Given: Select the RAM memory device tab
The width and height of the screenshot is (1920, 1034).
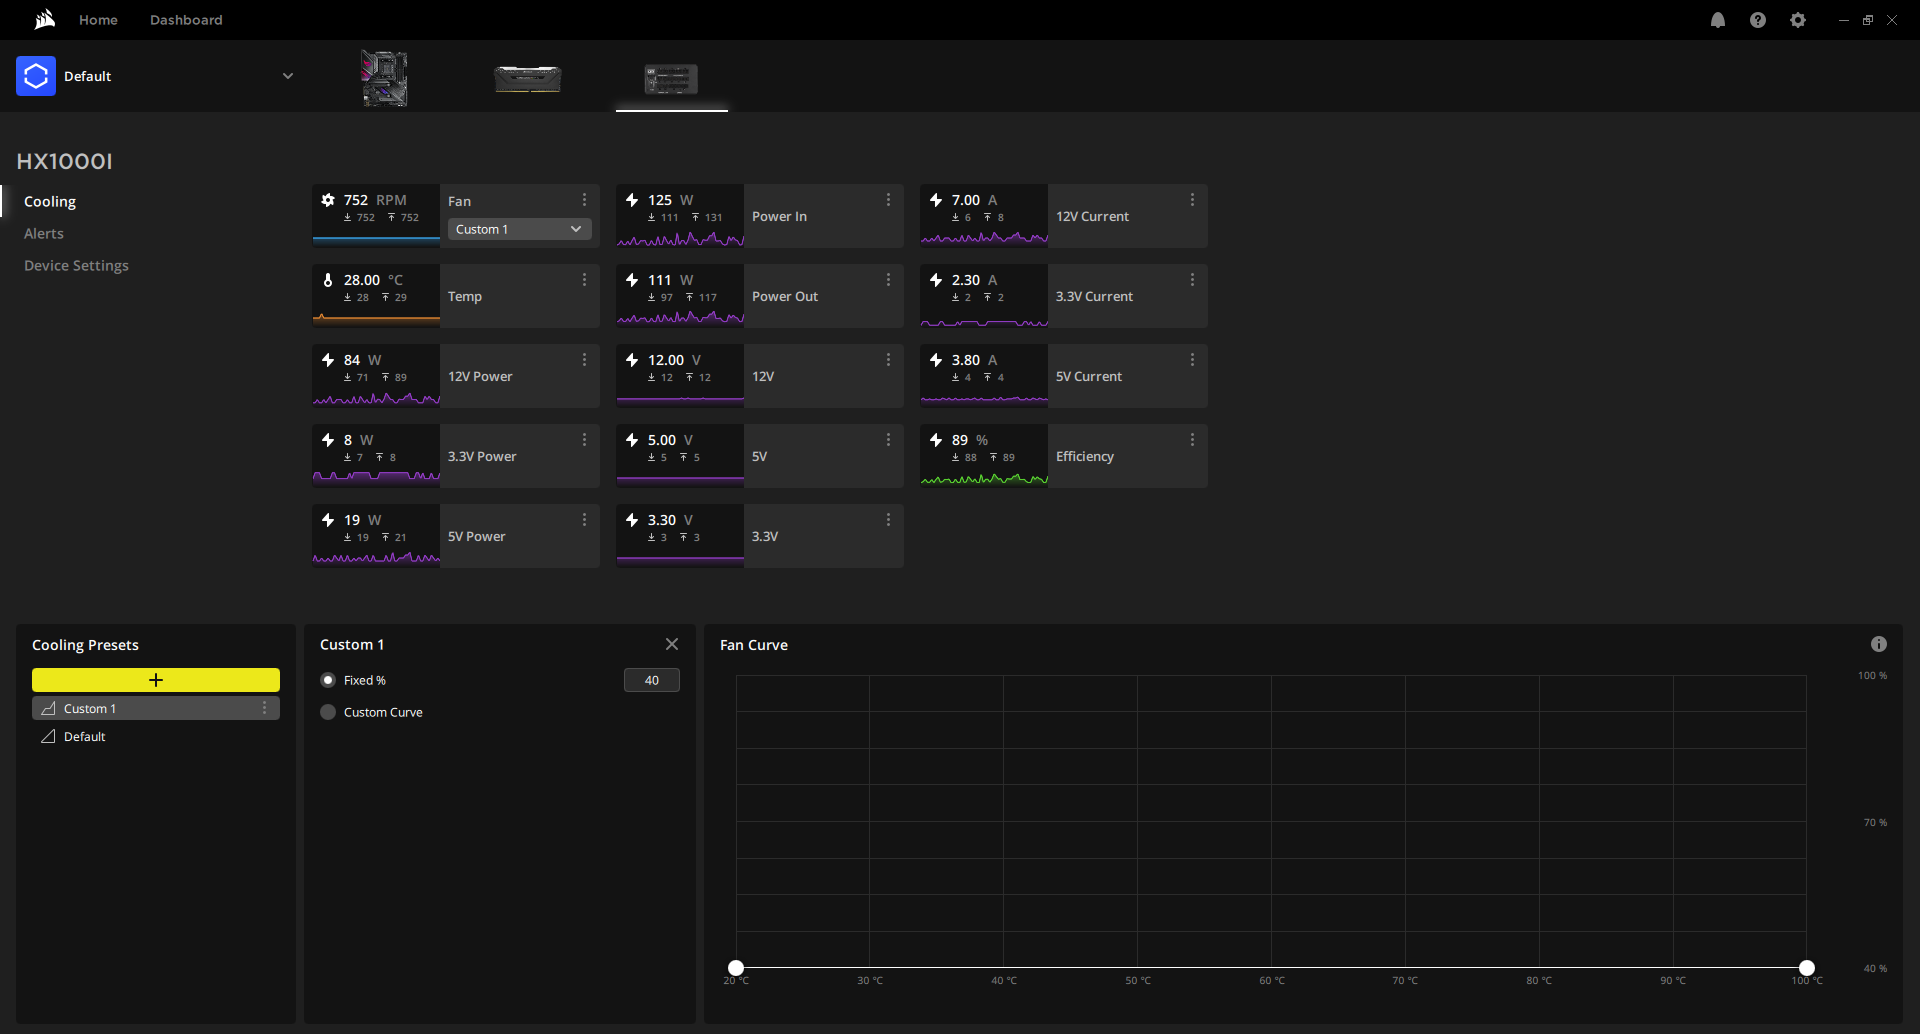Looking at the screenshot, I should tap(528, 78).
